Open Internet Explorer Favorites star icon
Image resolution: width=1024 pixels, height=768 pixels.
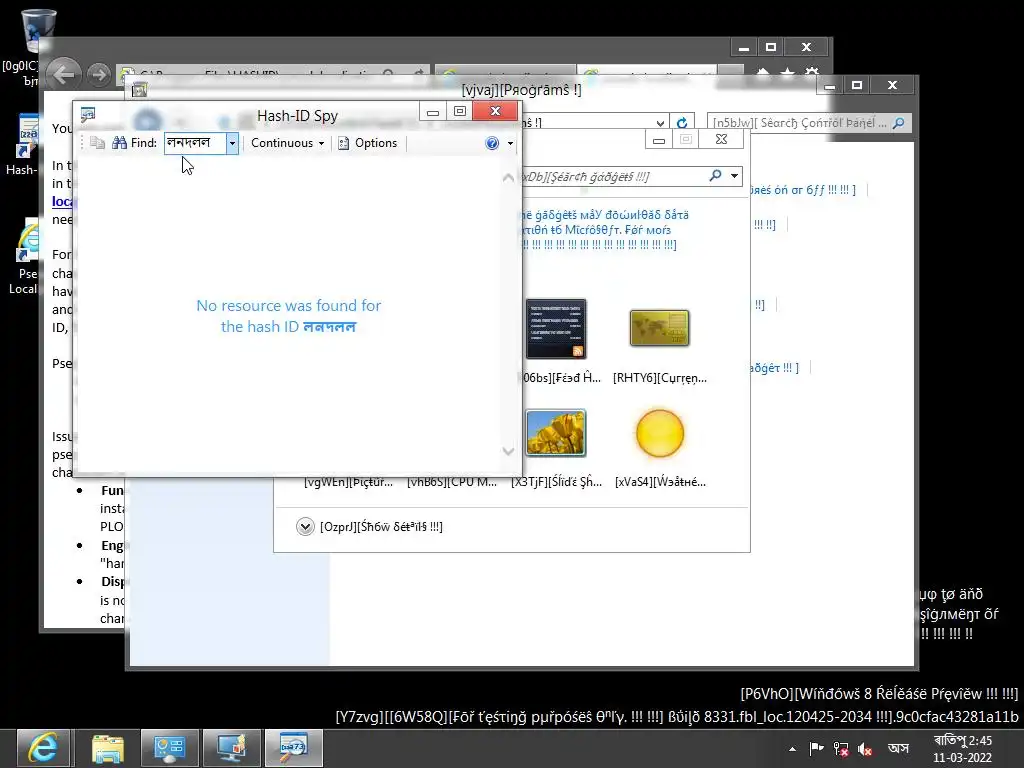[787, 72]
